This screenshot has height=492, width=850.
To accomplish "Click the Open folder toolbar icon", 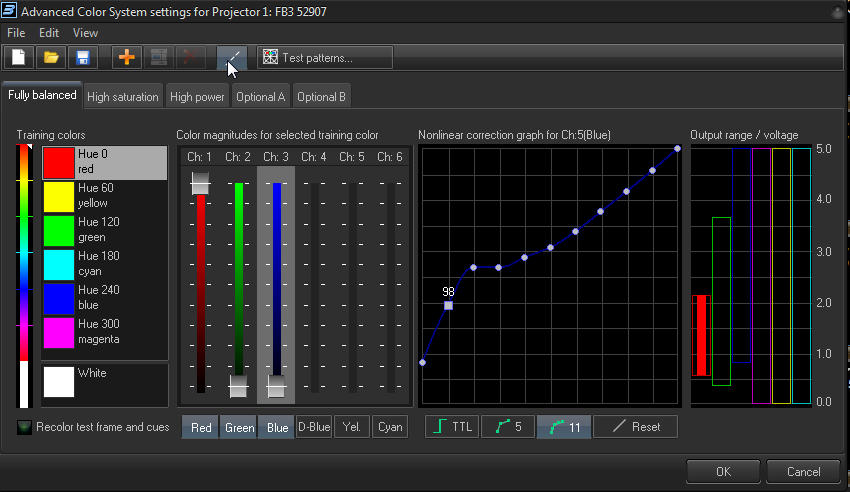I will [51, 57].
